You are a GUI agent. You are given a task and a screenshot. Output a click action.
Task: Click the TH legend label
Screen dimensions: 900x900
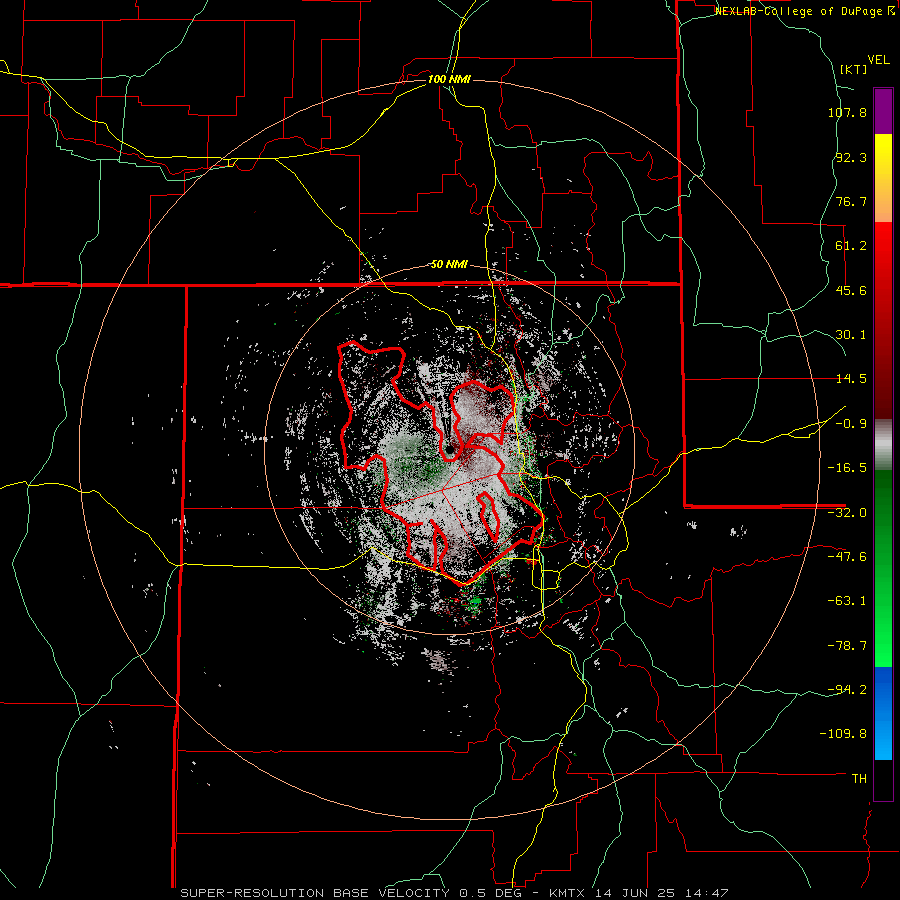(859, 779)
